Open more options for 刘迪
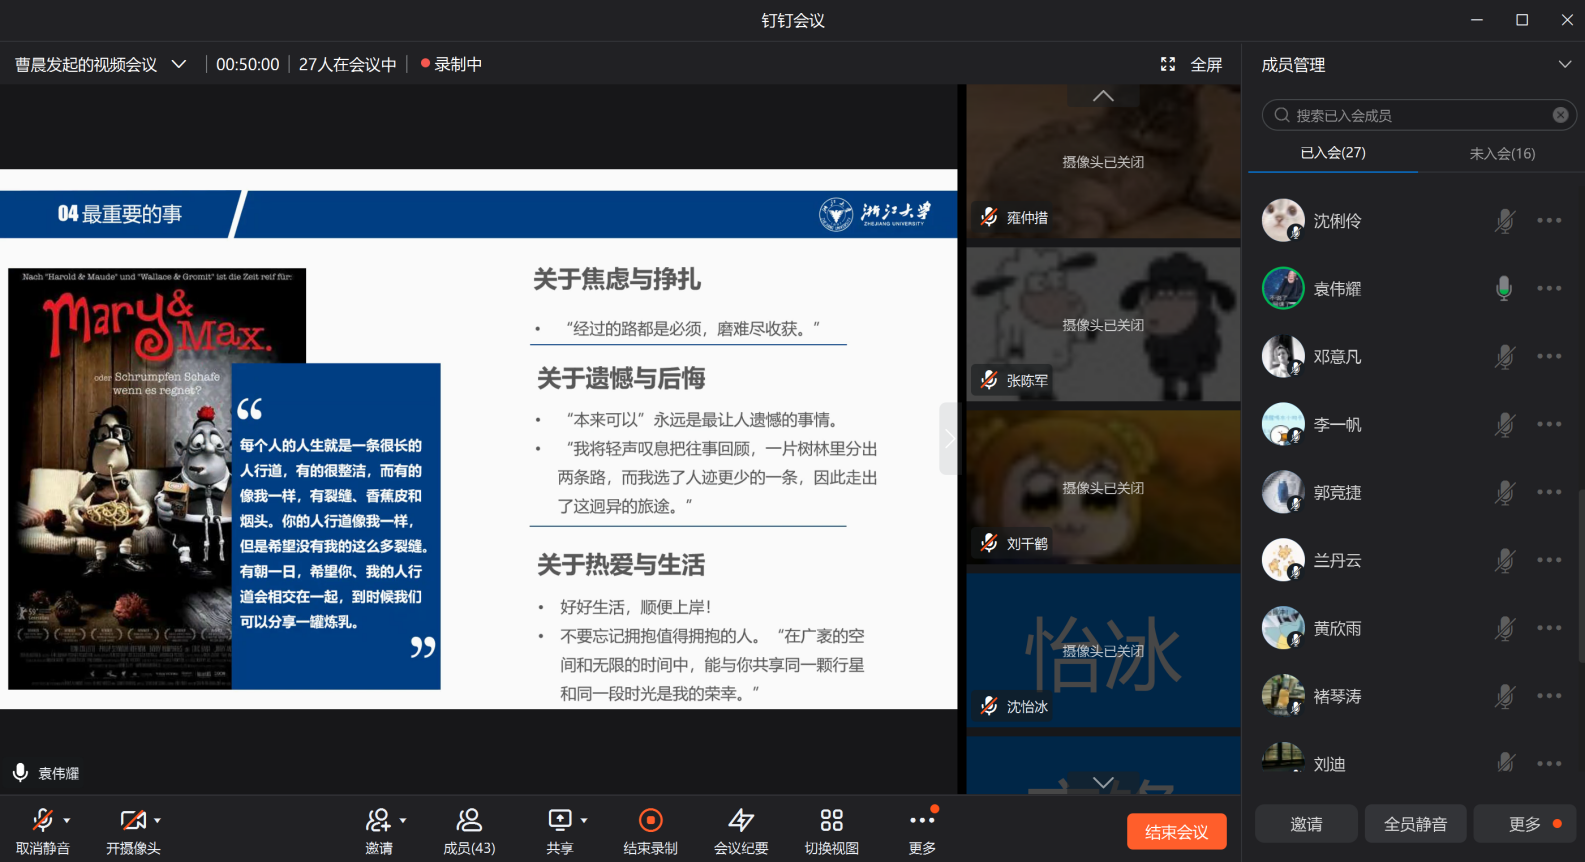 [1549, 763]
